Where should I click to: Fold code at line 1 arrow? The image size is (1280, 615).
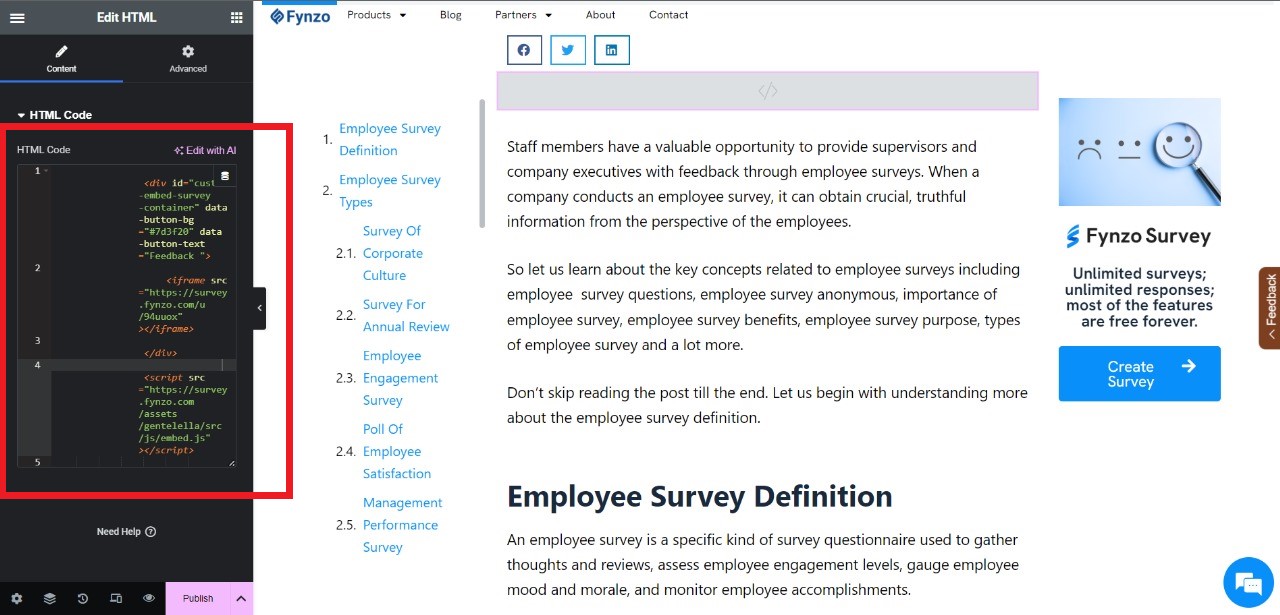(x=46, y=171)
